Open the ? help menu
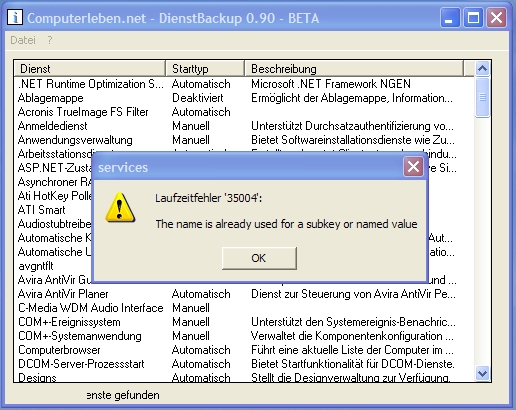The width and height of the screenshot is (516, 410). 50,40
